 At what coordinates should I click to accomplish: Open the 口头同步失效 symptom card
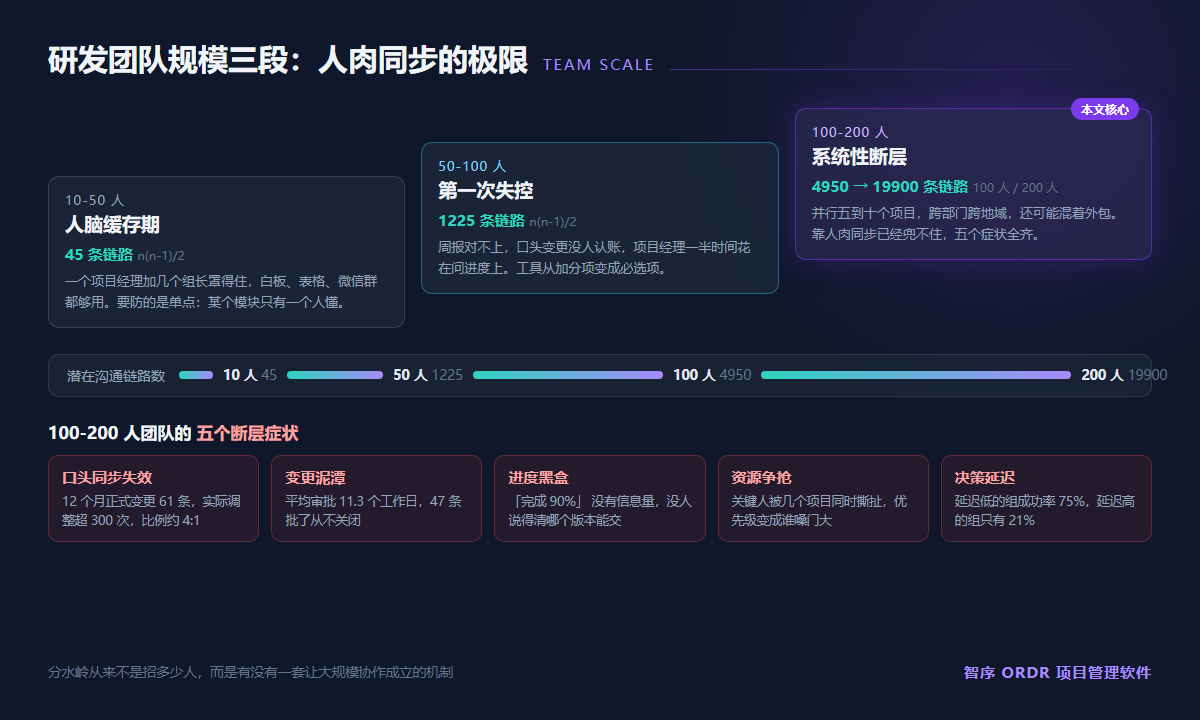pyautogui.click(x=153, y=498)
